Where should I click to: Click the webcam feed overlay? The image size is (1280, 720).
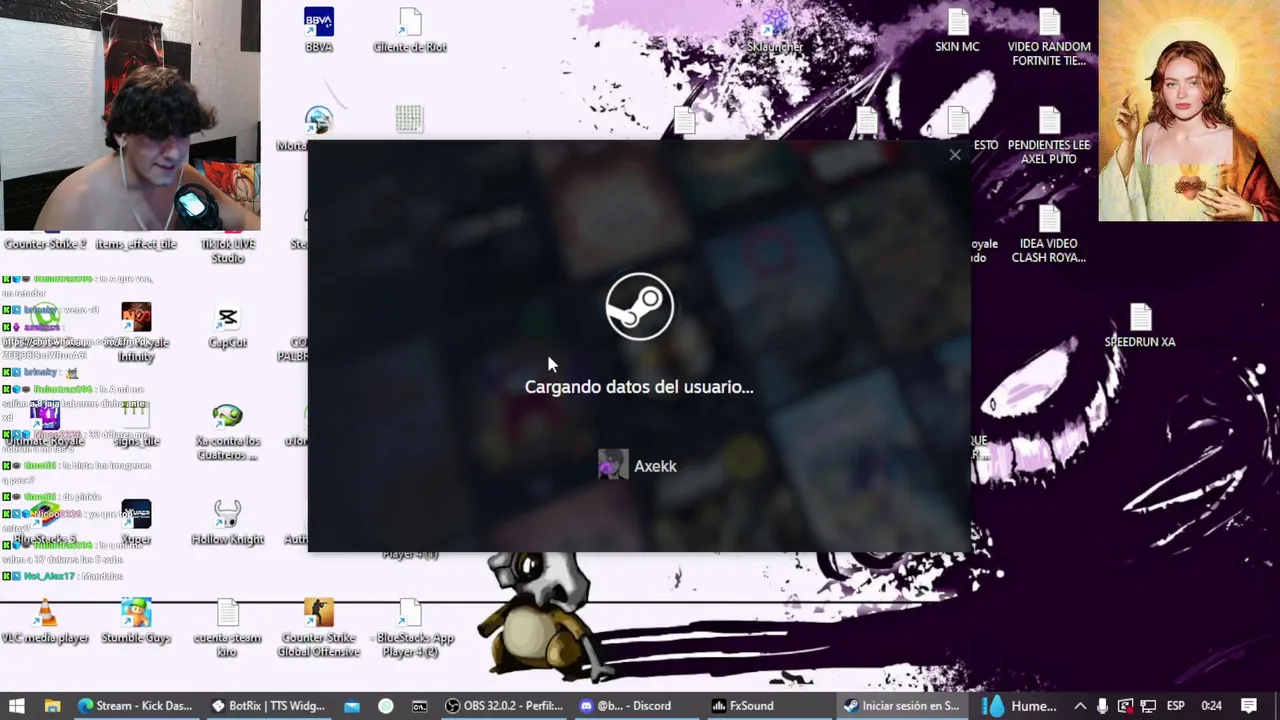130,115
